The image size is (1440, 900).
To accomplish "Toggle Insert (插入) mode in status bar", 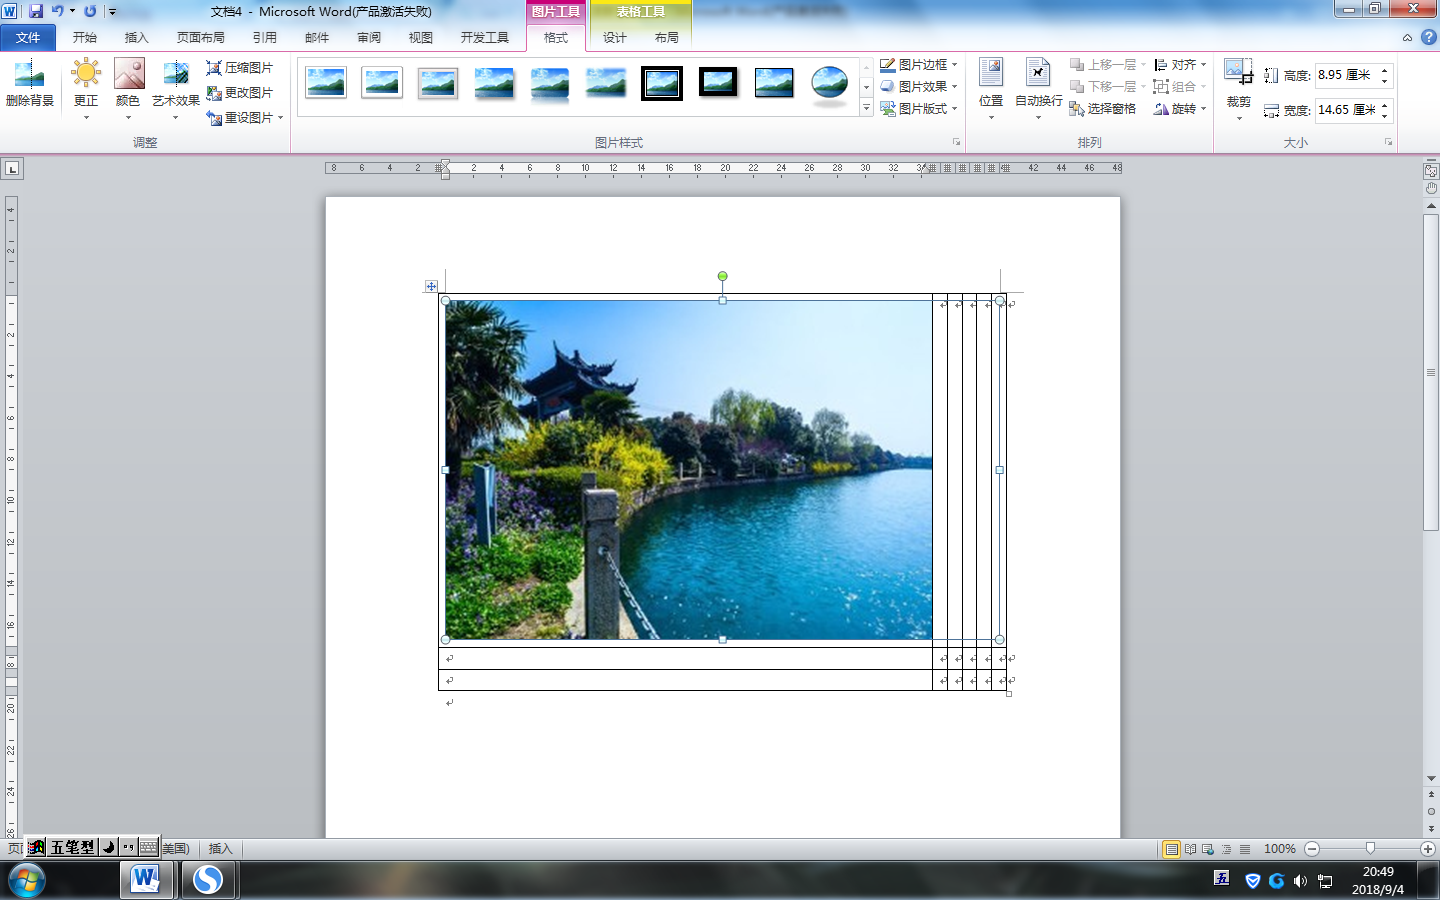I will pos(220,849).
